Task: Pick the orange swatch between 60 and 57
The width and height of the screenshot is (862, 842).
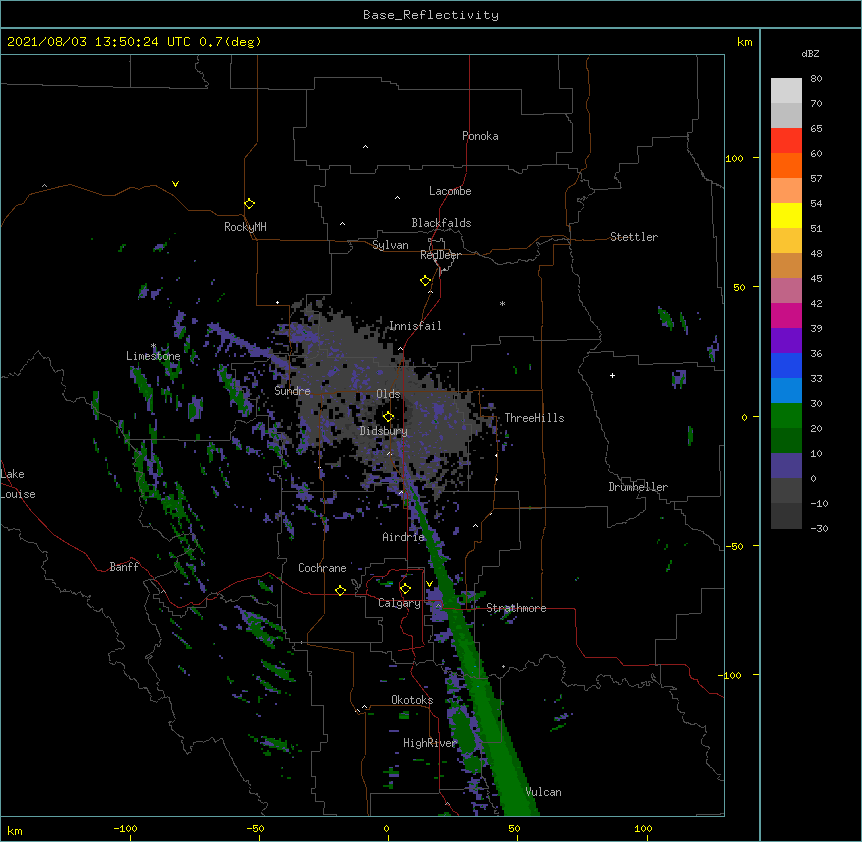Action: tap(786, 165)
